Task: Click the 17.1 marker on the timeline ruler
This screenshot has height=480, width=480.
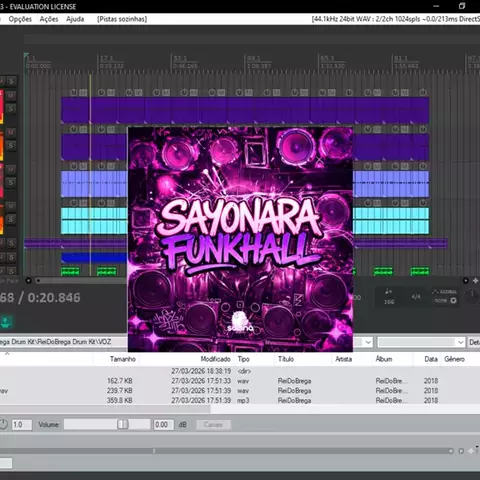Action: (x=106, y=58)
